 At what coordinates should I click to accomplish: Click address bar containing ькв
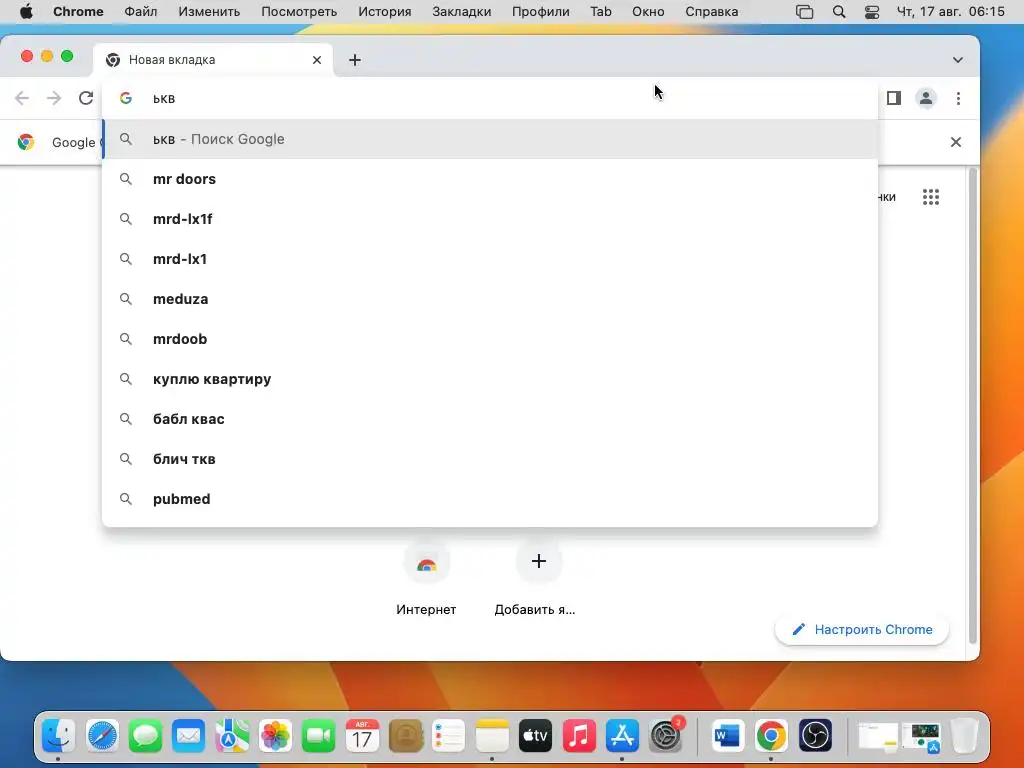coord(490,99)
